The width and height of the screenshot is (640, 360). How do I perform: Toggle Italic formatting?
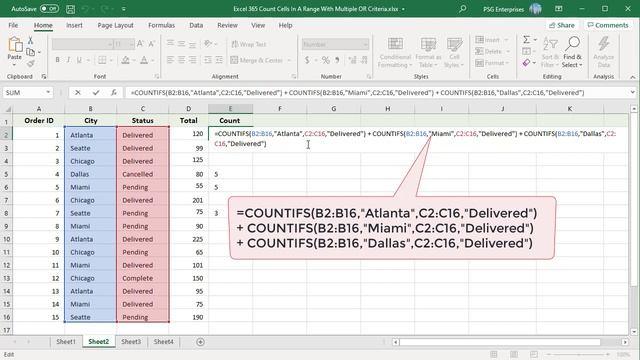tap(68, 60)
